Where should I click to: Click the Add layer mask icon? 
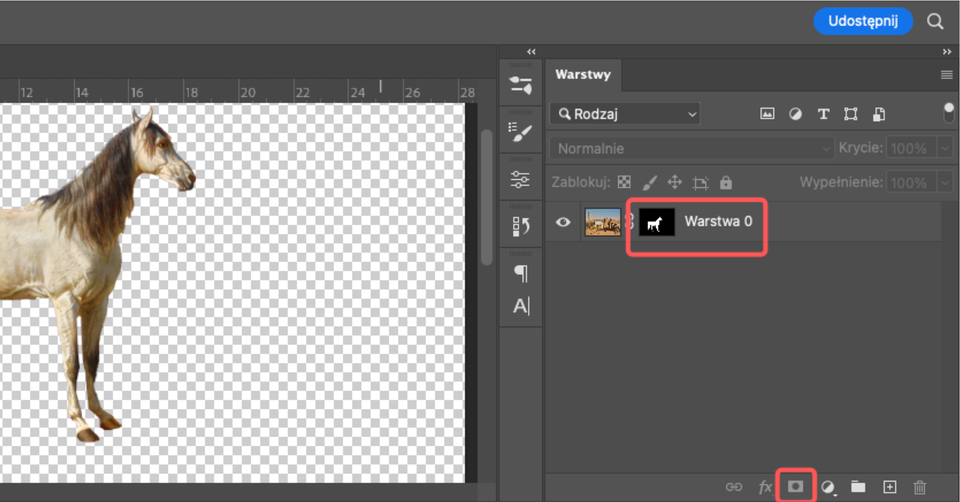tap(796, 486)
